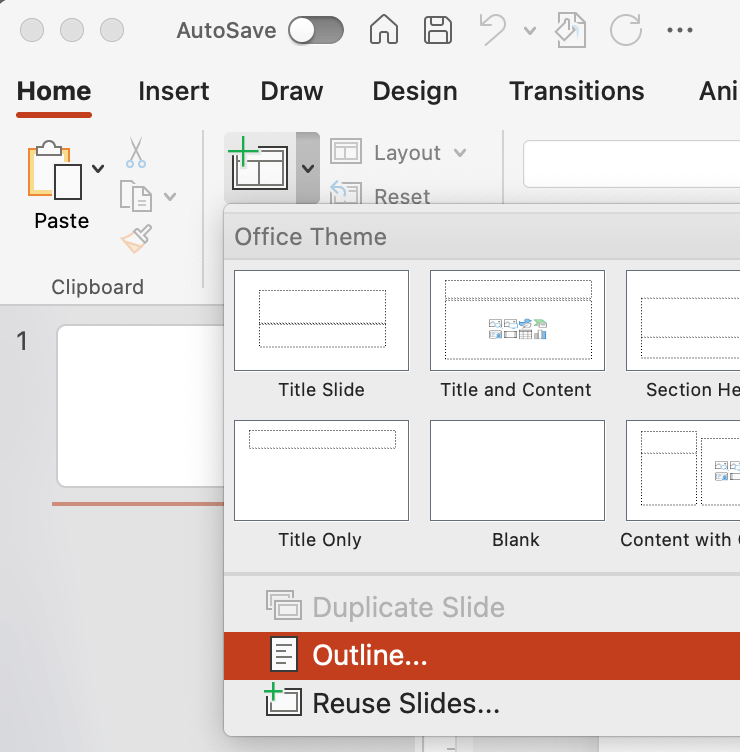Click the Home house icon in title bar
The image size is (740, 752).
coord(384,30)
